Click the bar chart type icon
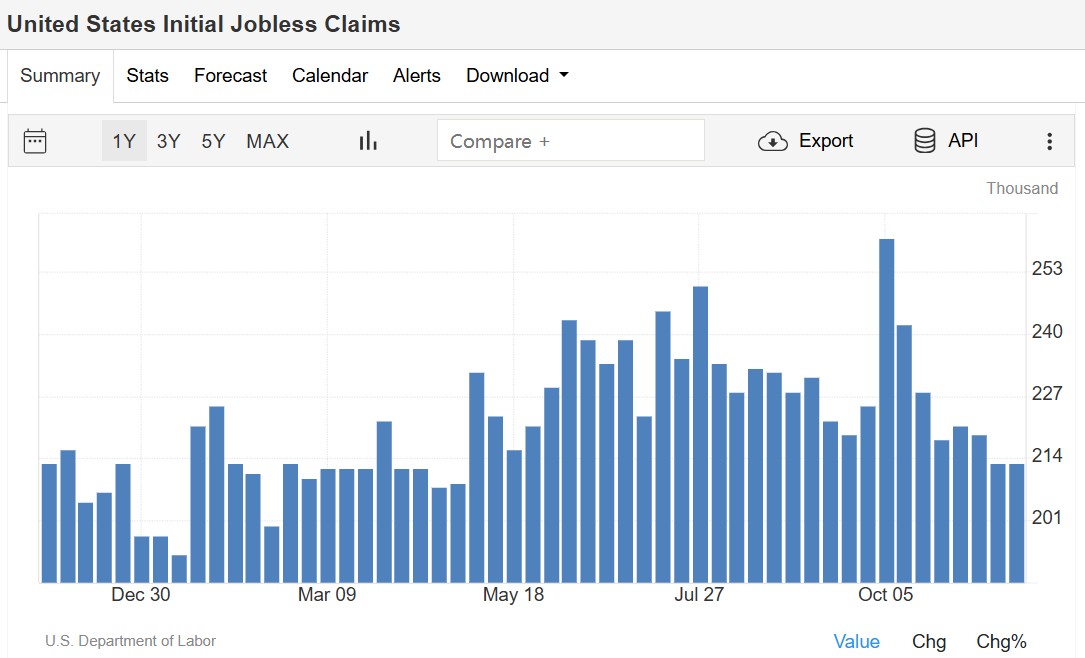 point(368,141)
